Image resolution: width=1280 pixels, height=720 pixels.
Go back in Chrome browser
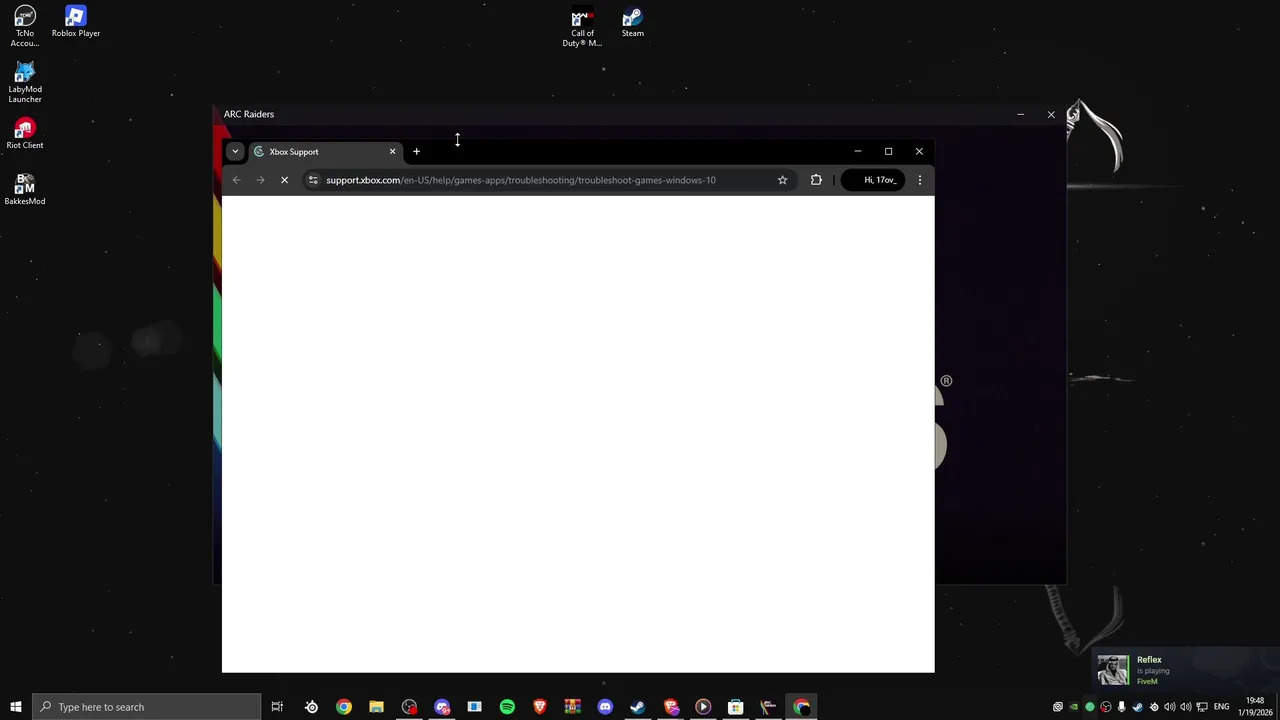[x=236, y=180]
